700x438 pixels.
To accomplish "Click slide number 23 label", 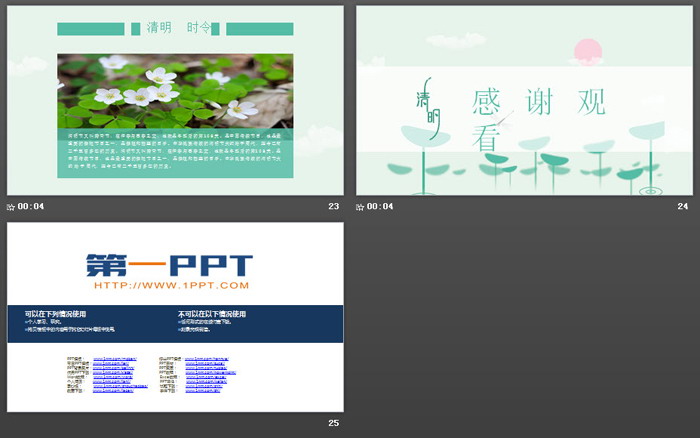I will tap(333, 206).
